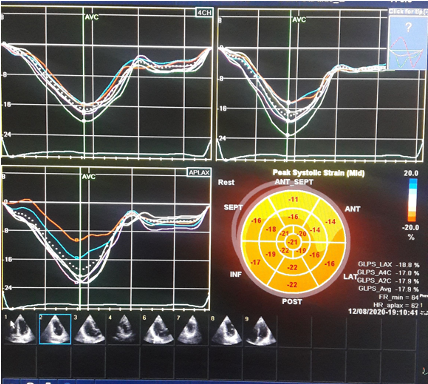The width and height of the screenshot is (428, 384).
Task: Click INF basal segment value -17
Action: pyautogui.click(x=255, y=262)
